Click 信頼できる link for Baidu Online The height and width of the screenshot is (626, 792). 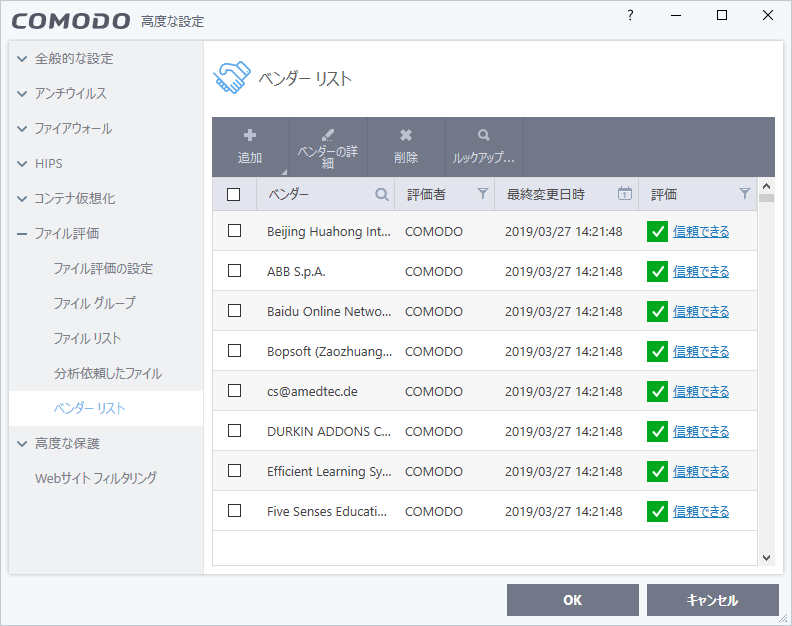[x=701, y=311]
